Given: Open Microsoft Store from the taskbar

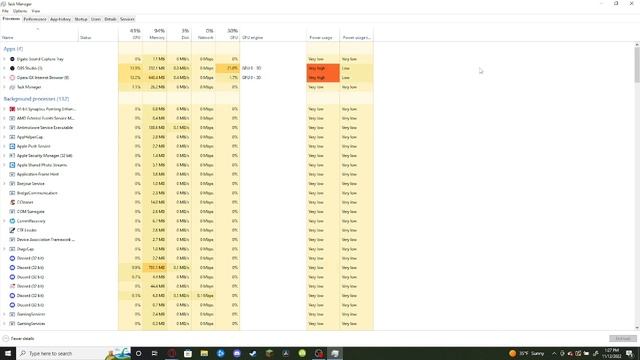Looking at the screenshot, I should click(188, 353).
